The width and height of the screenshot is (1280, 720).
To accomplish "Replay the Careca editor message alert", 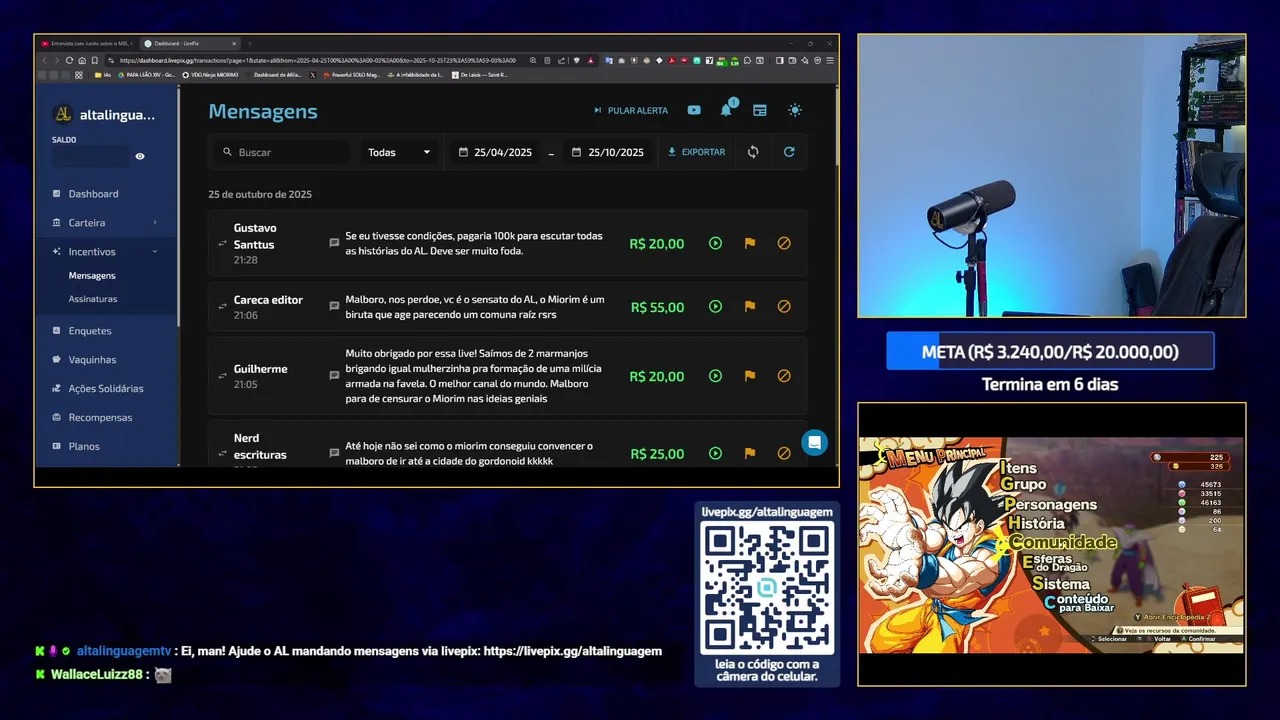I will pos(715,307).
